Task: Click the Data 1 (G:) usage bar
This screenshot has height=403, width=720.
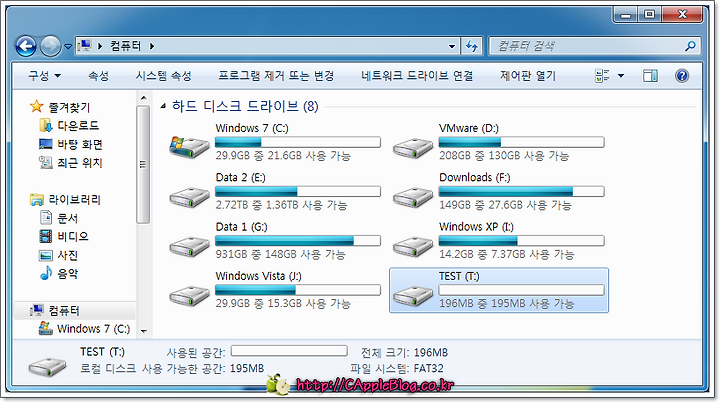Action: (x=298, y=241)
